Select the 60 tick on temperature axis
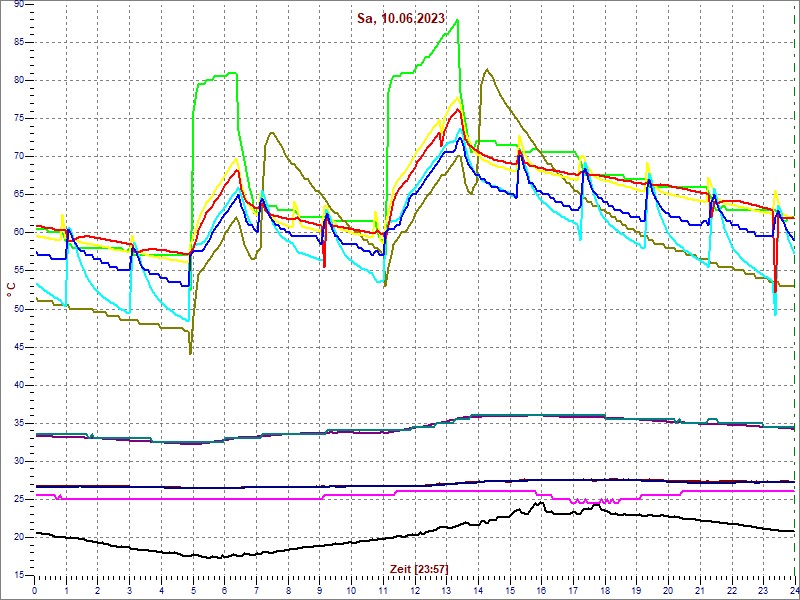Screen dimensions: 800x600 point(19,233)
